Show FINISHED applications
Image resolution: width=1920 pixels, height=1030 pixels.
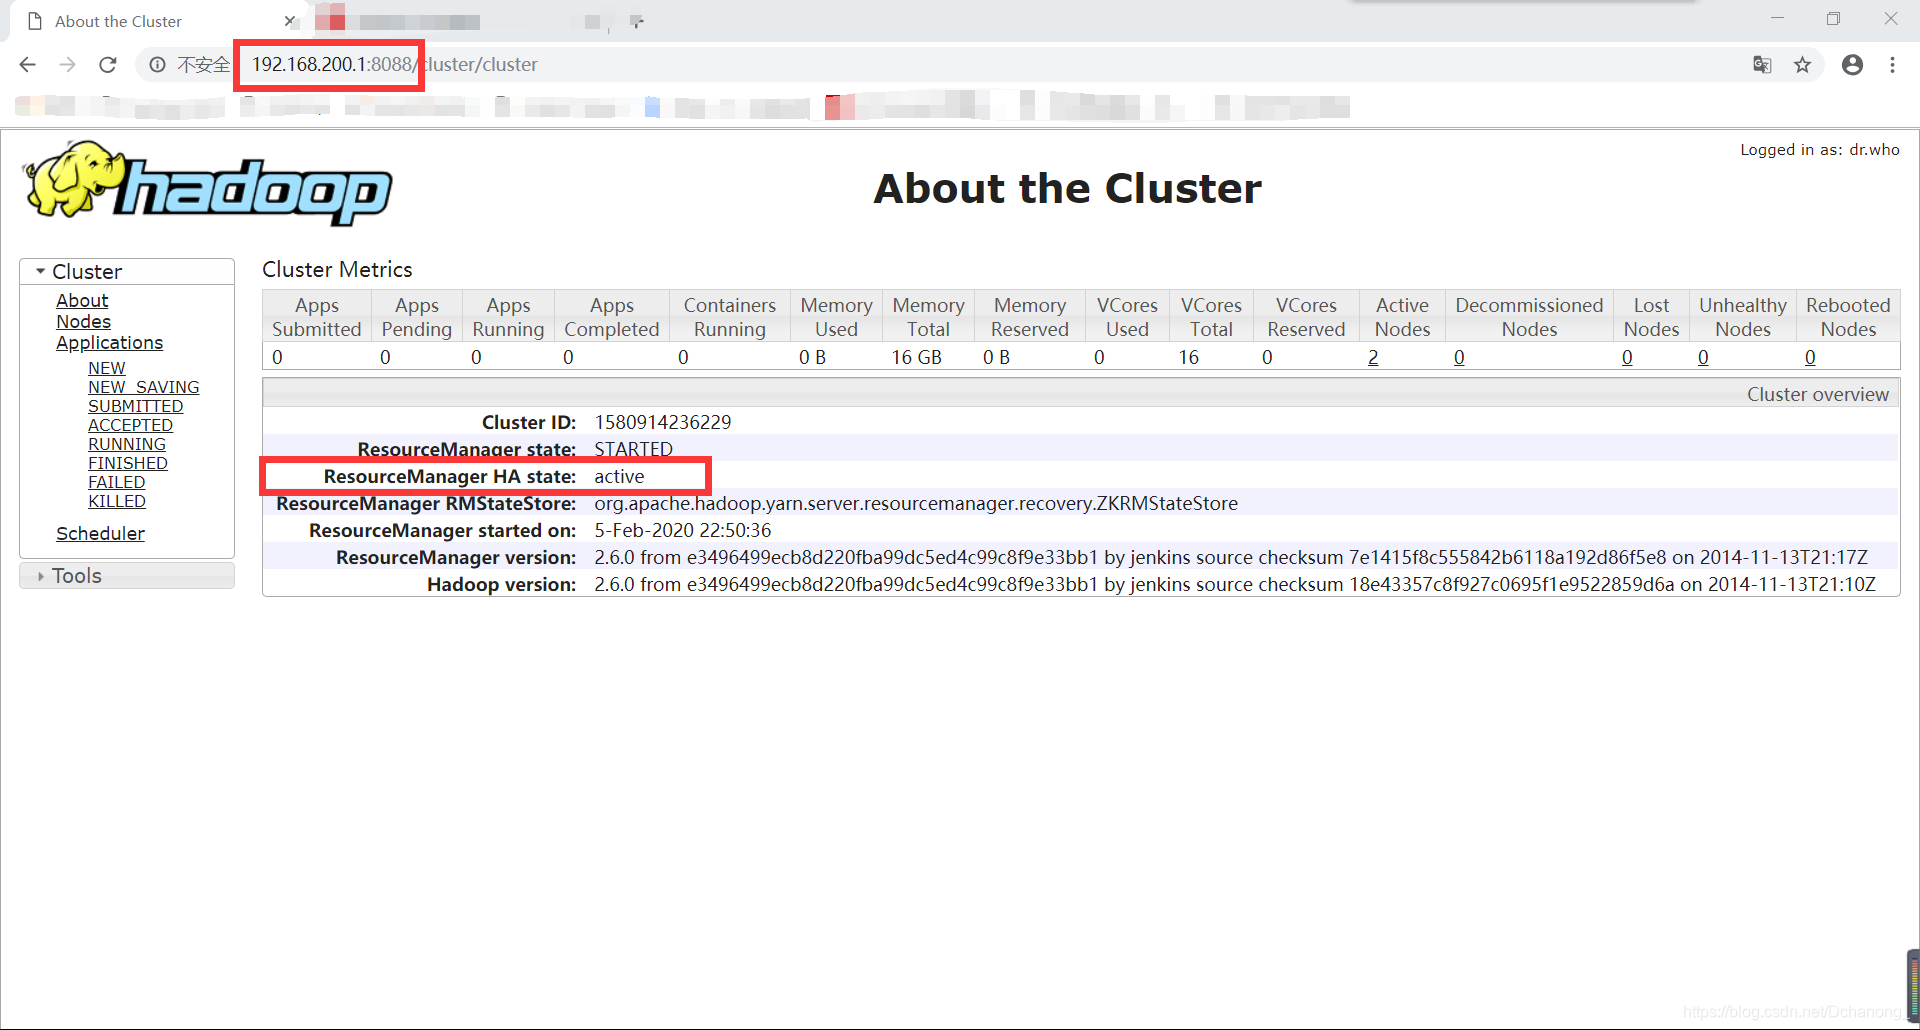point(127,463)
